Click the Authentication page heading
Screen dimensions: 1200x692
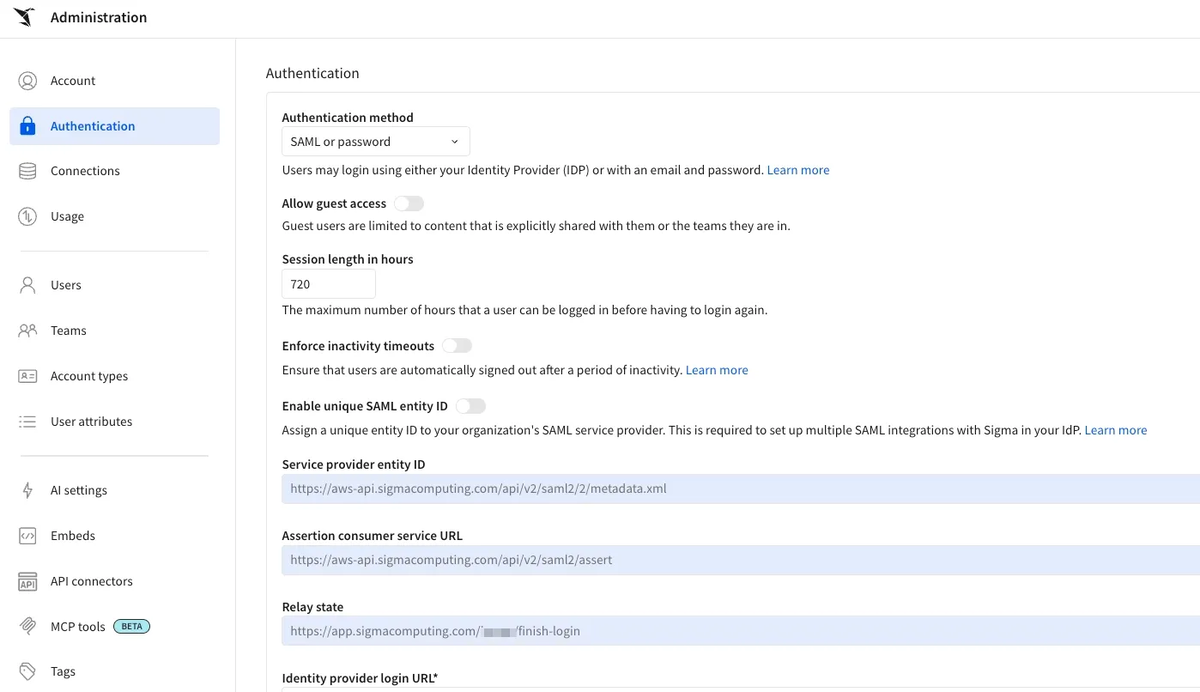point(312,73)
